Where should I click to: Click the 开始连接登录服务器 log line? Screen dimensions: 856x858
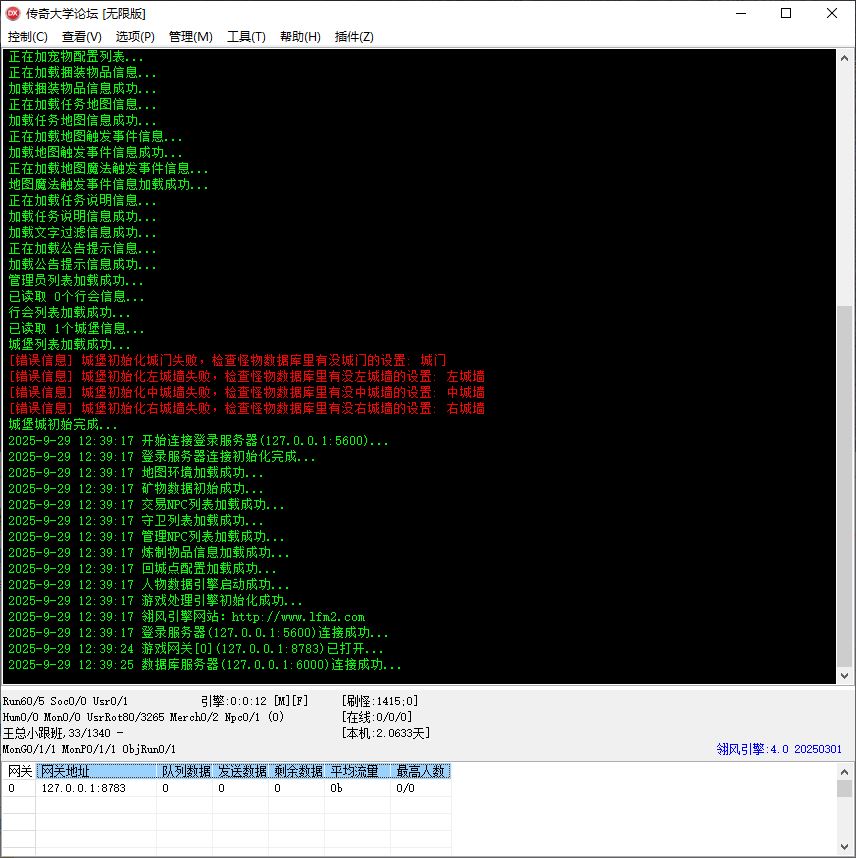[198, 440]
